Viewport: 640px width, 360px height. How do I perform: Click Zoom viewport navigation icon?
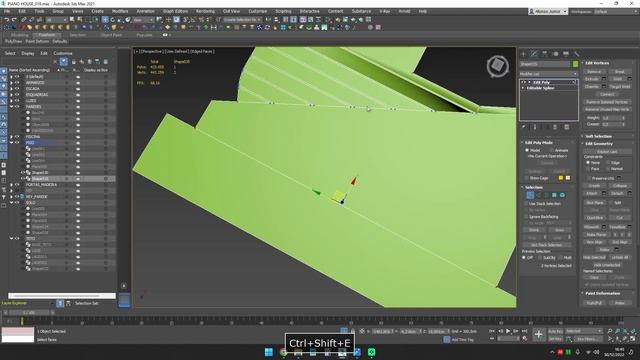[609, 331]
